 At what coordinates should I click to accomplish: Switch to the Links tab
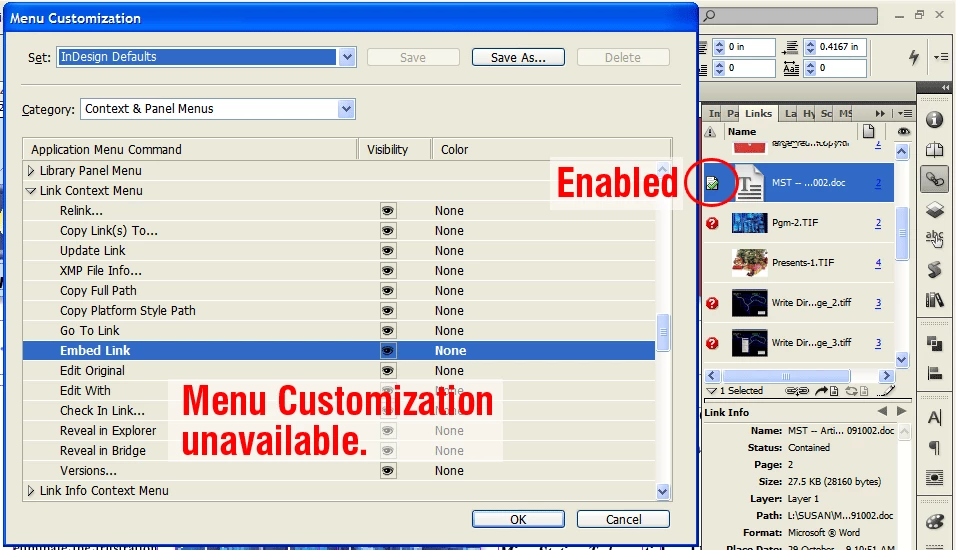point(758,113)
